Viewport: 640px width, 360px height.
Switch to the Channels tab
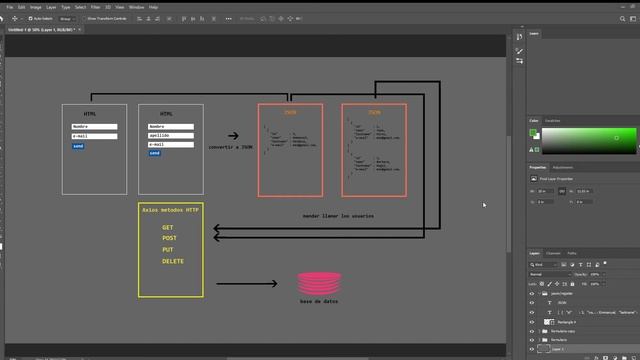click(x=553, y=253)
